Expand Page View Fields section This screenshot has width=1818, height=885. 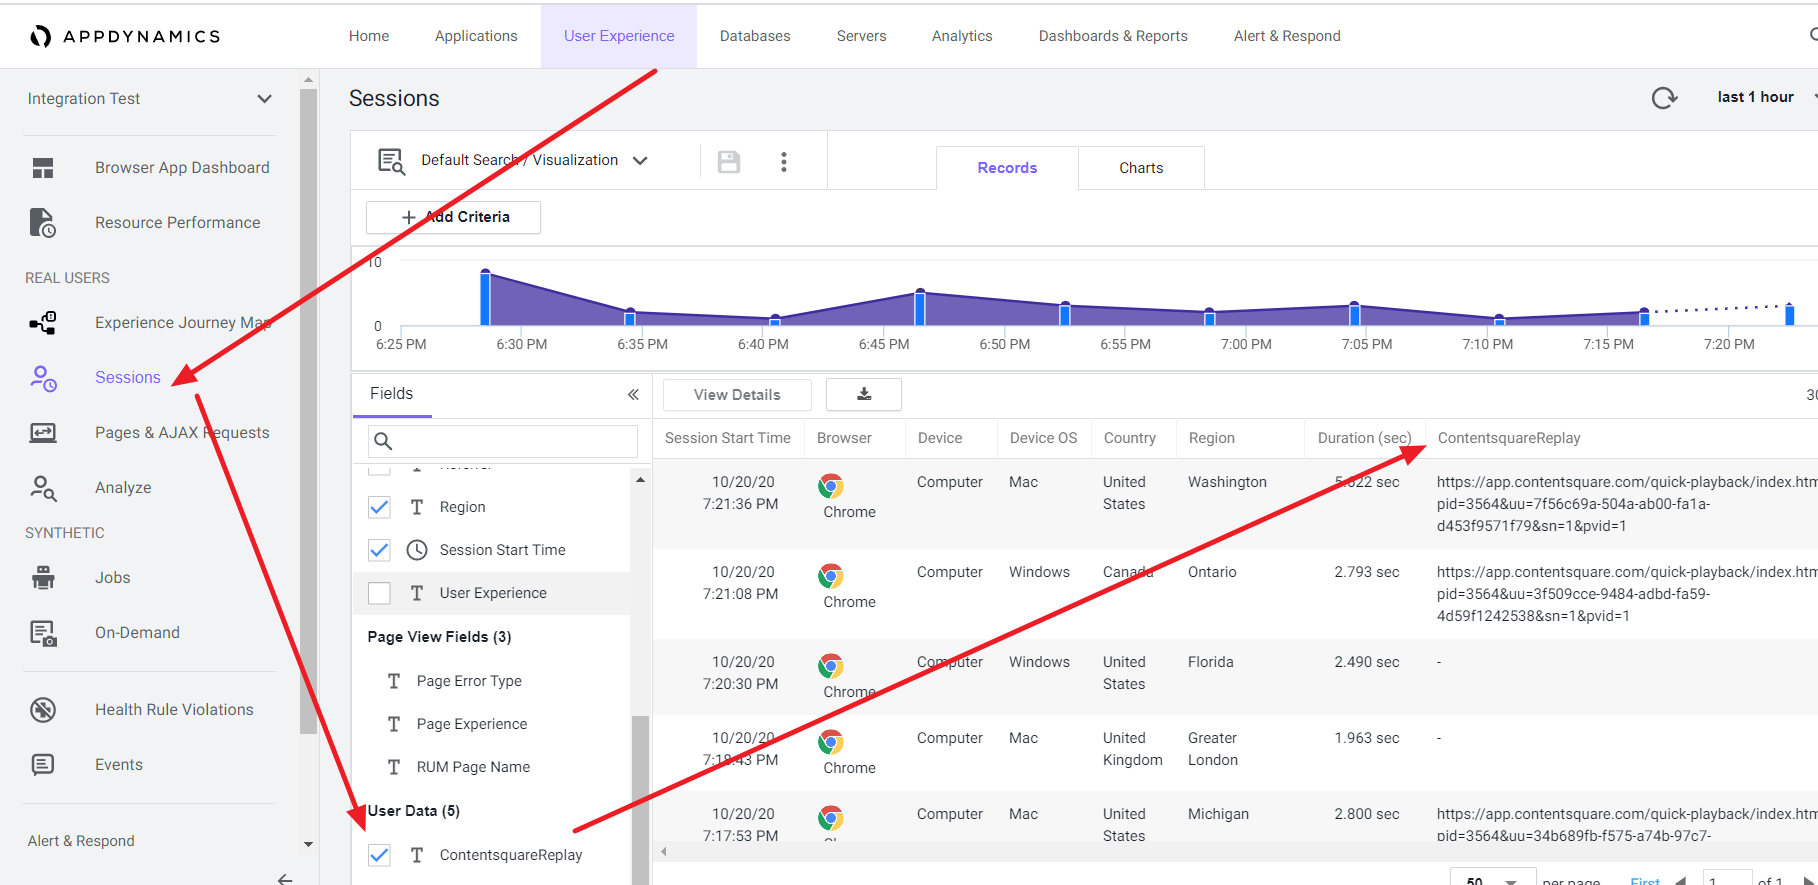439,637
